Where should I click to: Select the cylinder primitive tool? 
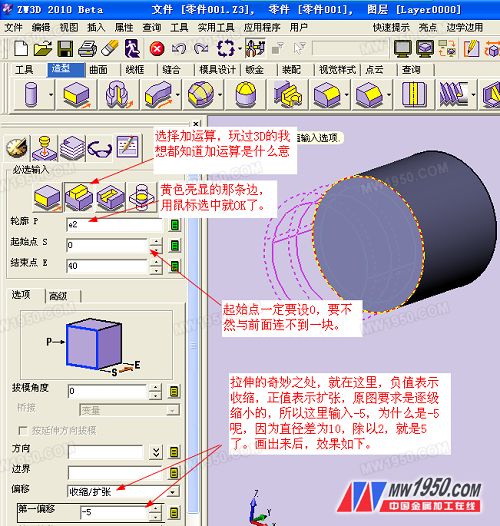pos(31,95)
